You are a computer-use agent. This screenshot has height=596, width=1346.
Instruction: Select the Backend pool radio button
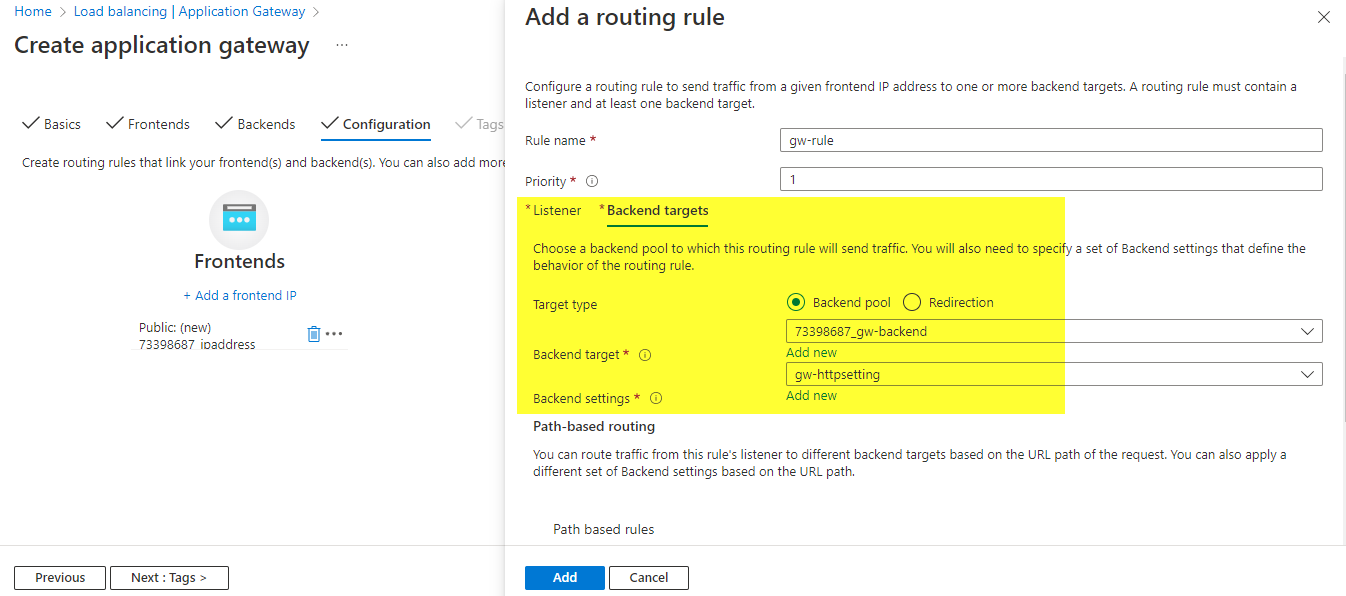pos(796,302)
